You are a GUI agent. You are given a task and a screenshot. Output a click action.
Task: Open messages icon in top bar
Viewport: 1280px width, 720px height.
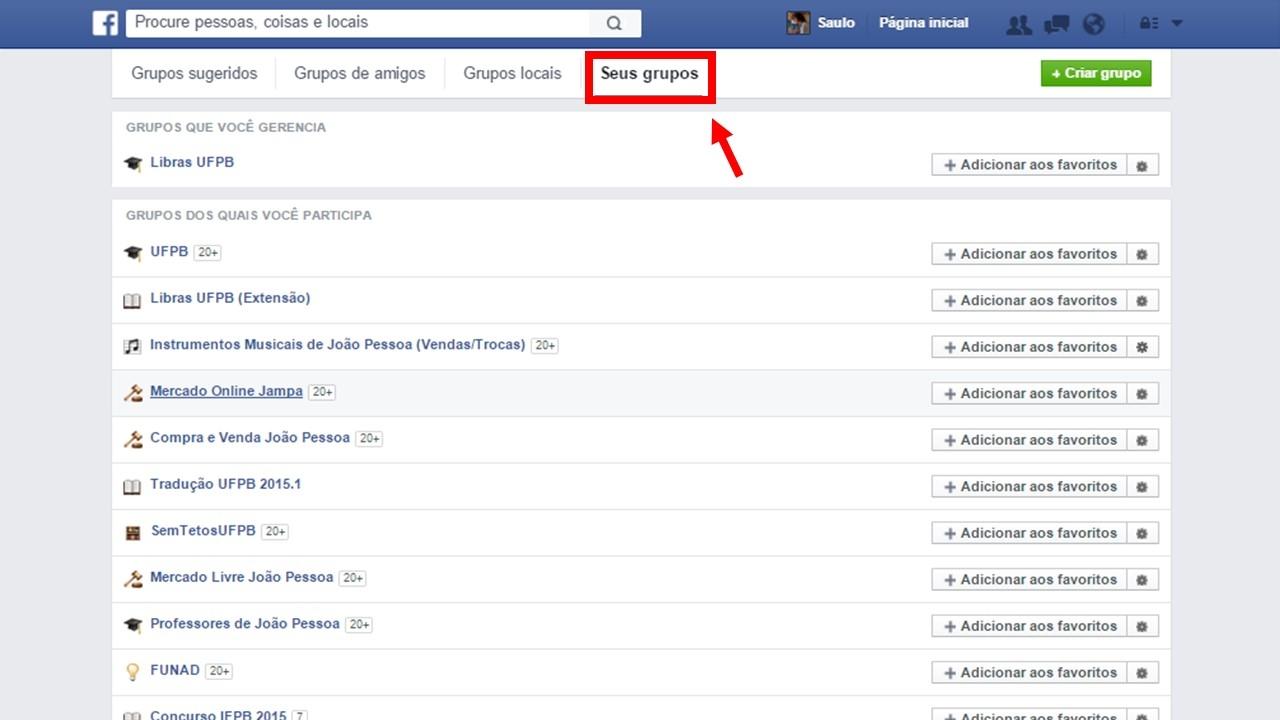pos(1056,24)
